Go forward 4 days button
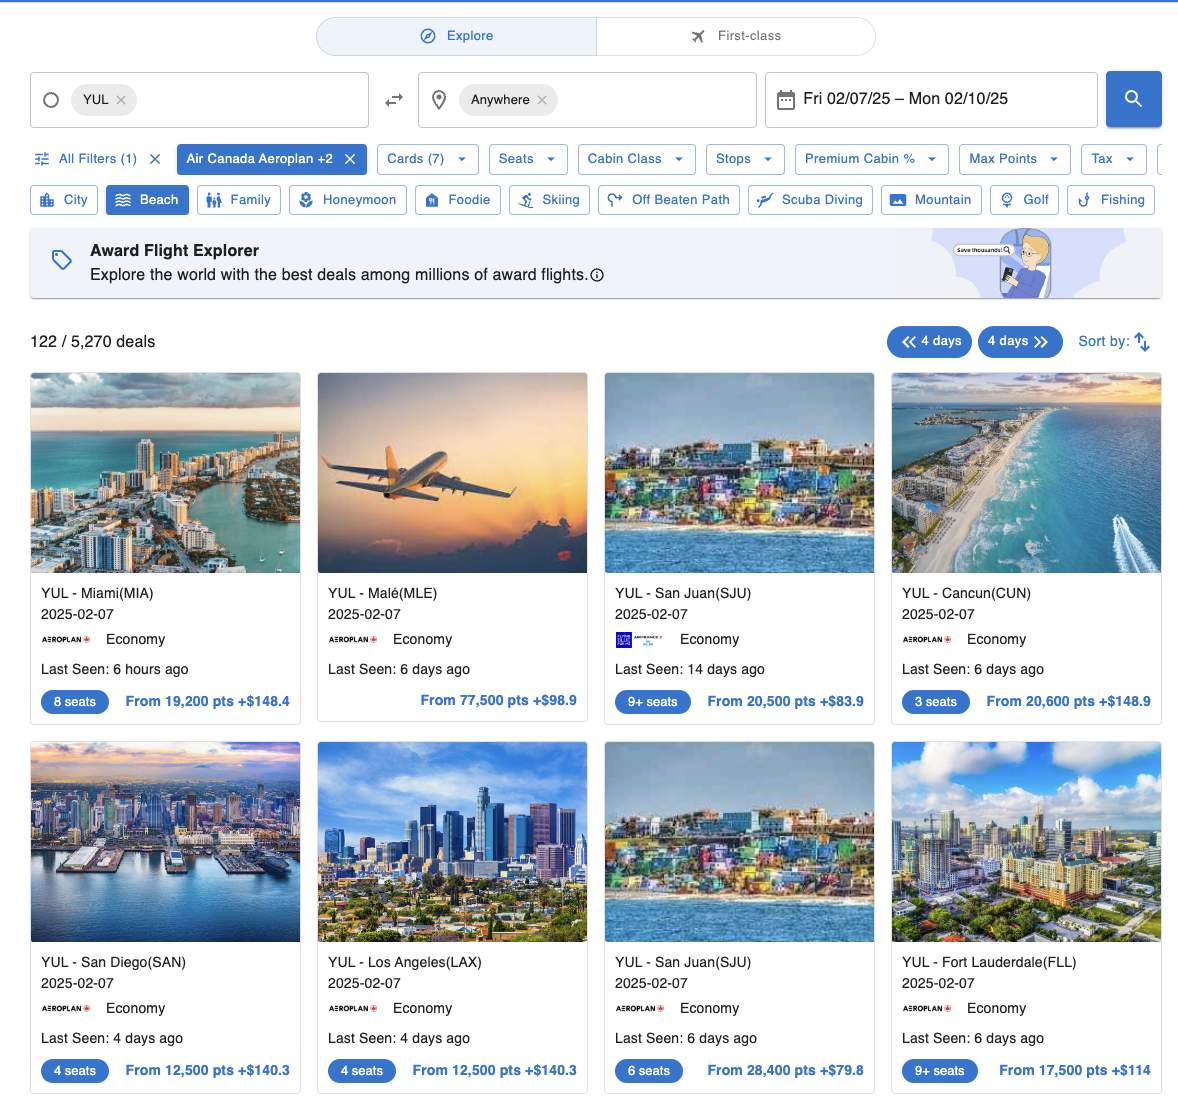The width and height of the screenshot is (1178, 1106). pyautogui.click(x=1020, y=342)
